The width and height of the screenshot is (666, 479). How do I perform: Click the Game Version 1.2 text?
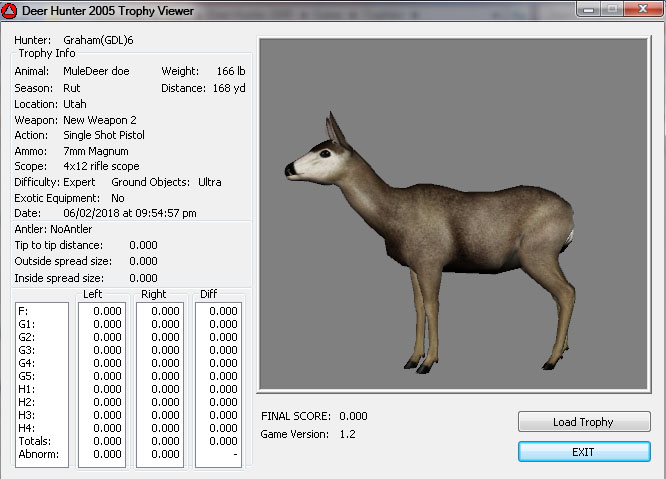347,434
